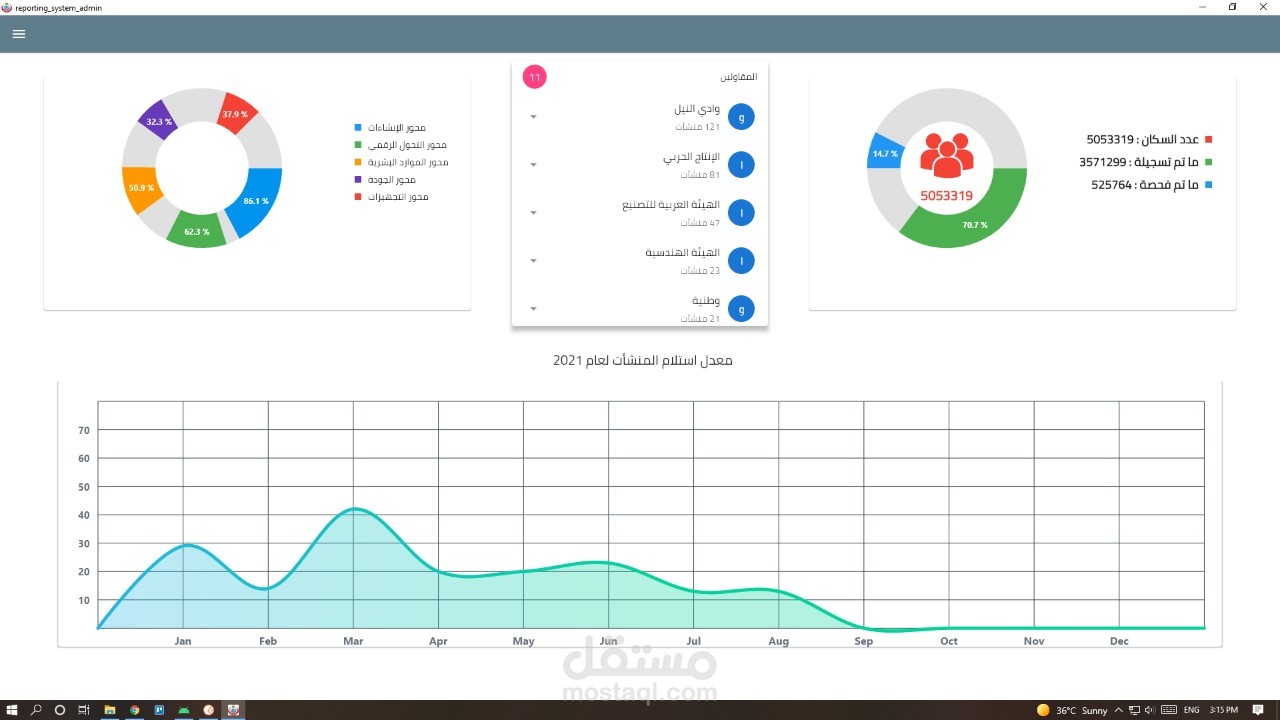Click the الهيئة العربية للتصنيع avatar circle
The height and width of the screenshot is (720, 1280).
[741, 213]
